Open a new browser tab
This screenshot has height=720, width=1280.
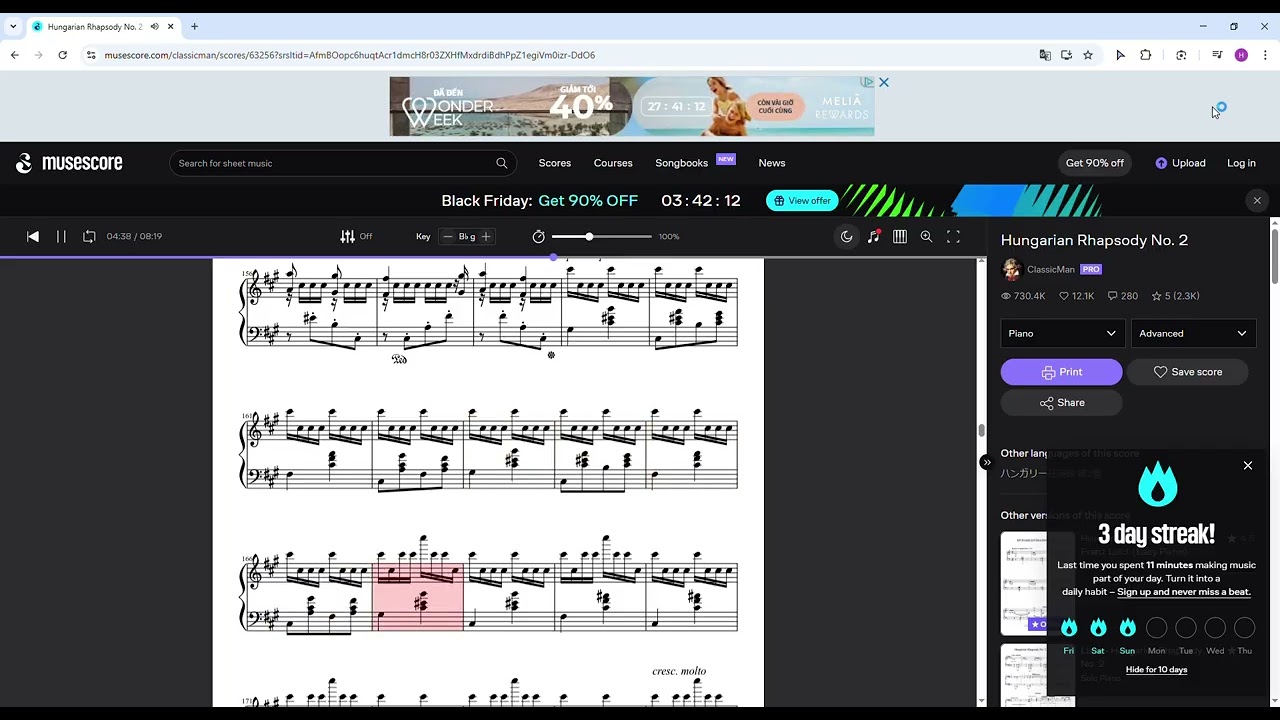tap(195, 27)
